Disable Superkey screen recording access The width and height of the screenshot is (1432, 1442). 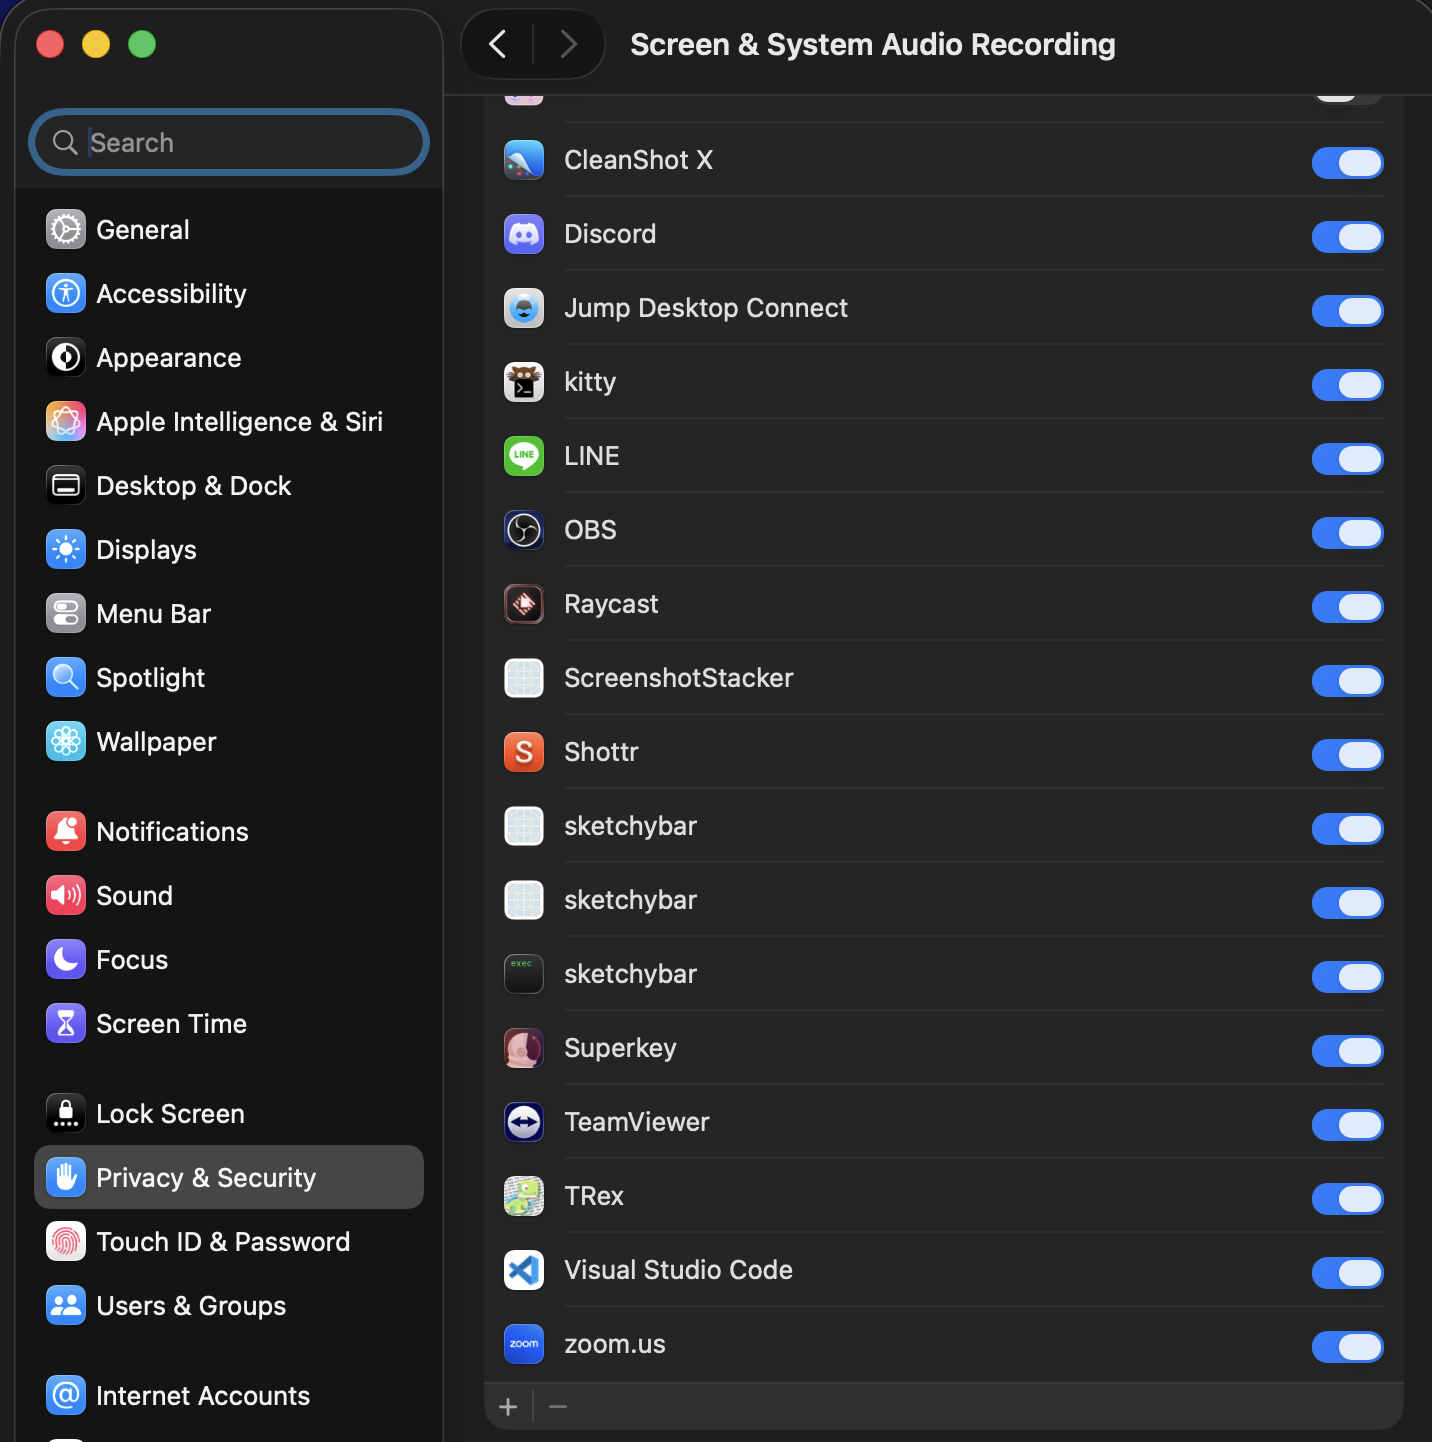pyautogui.click(x=1347, y=1051)
